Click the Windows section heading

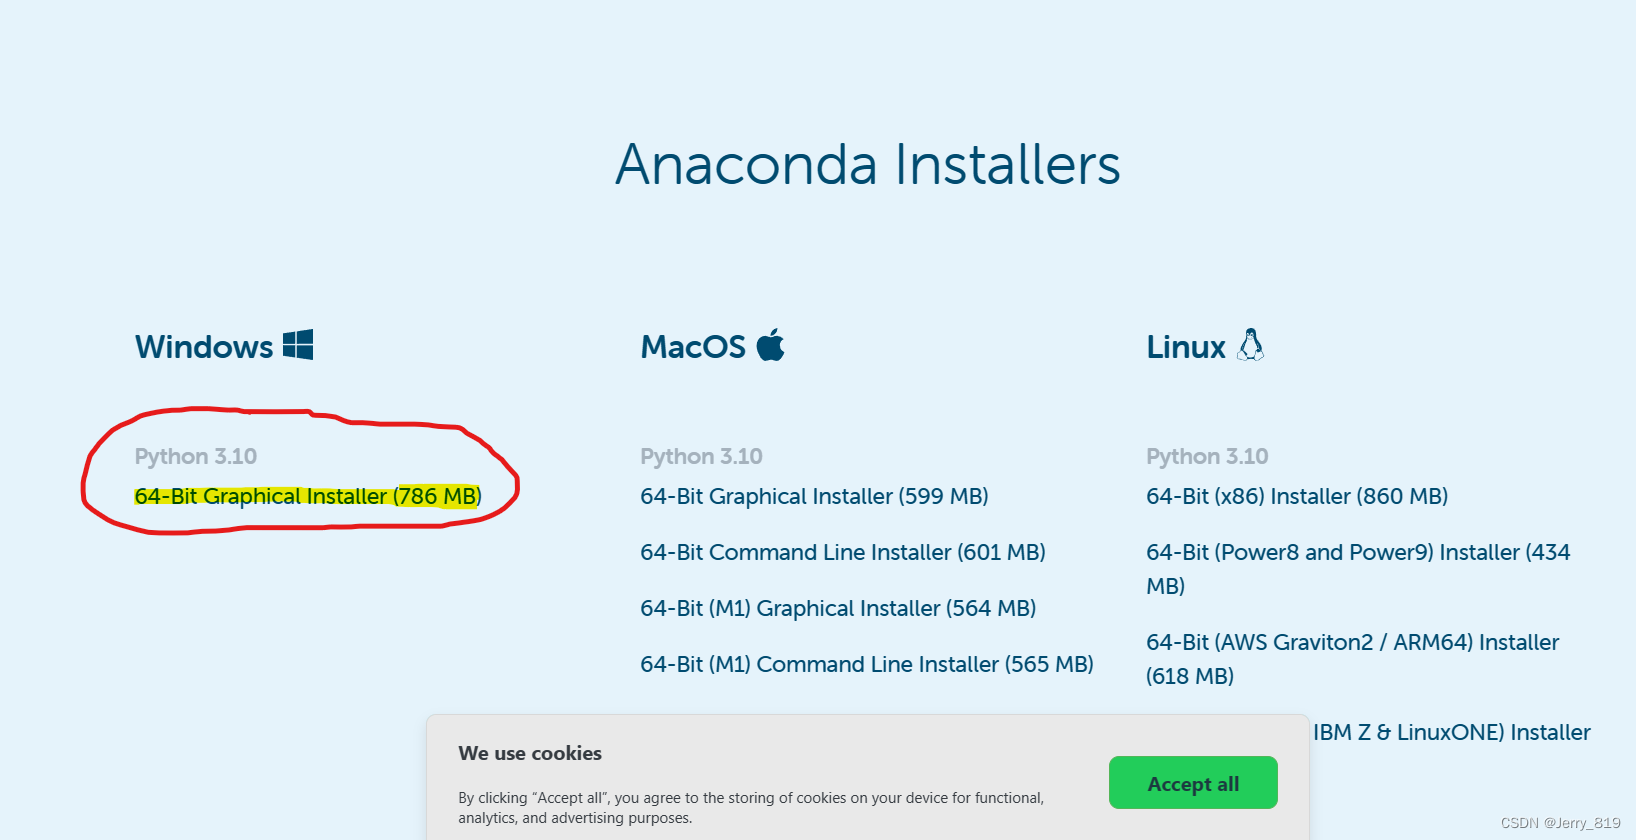(x=204, y=347)
